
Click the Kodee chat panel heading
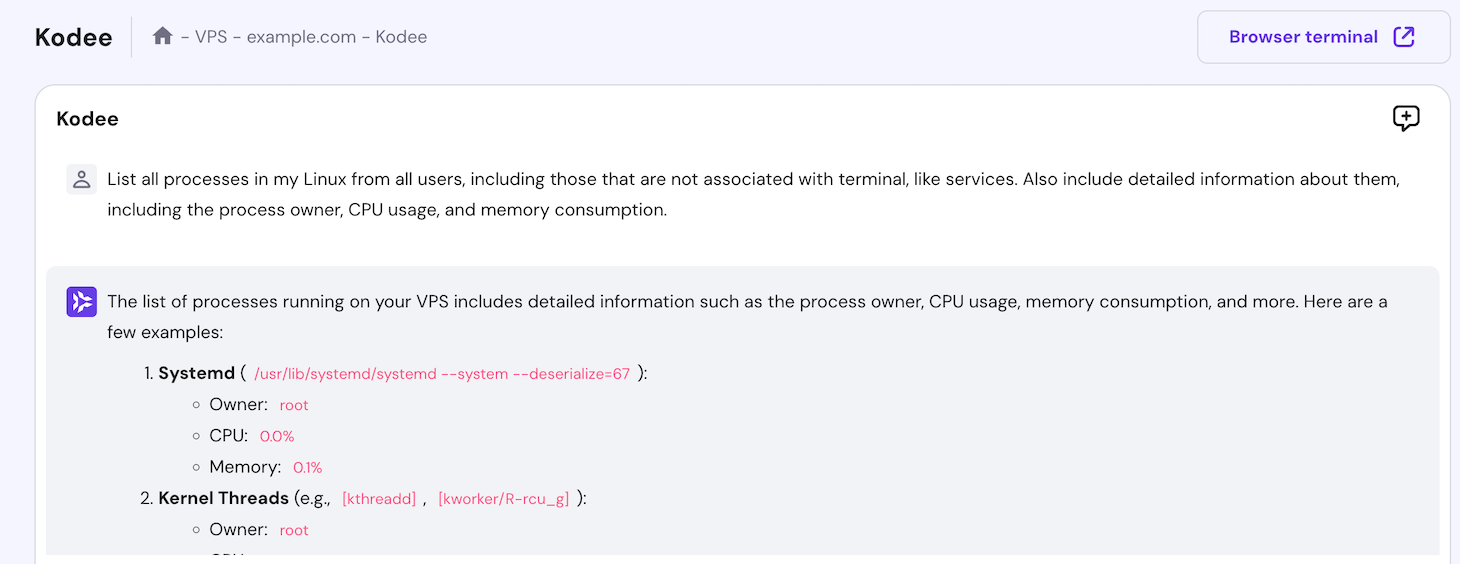click(x=87, y=119)
